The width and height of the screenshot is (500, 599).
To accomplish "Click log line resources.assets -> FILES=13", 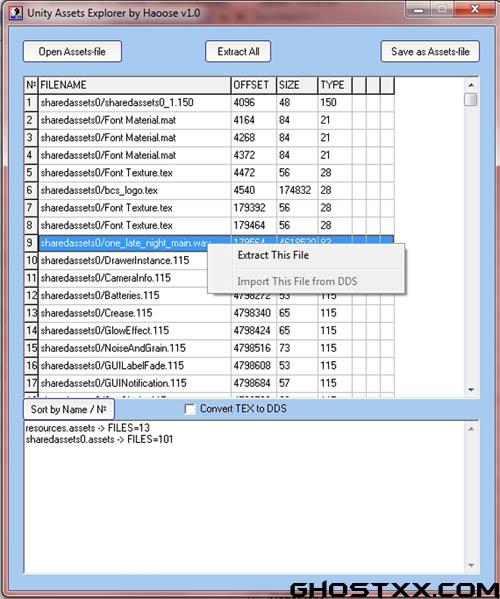I will (x=87, y=428).
